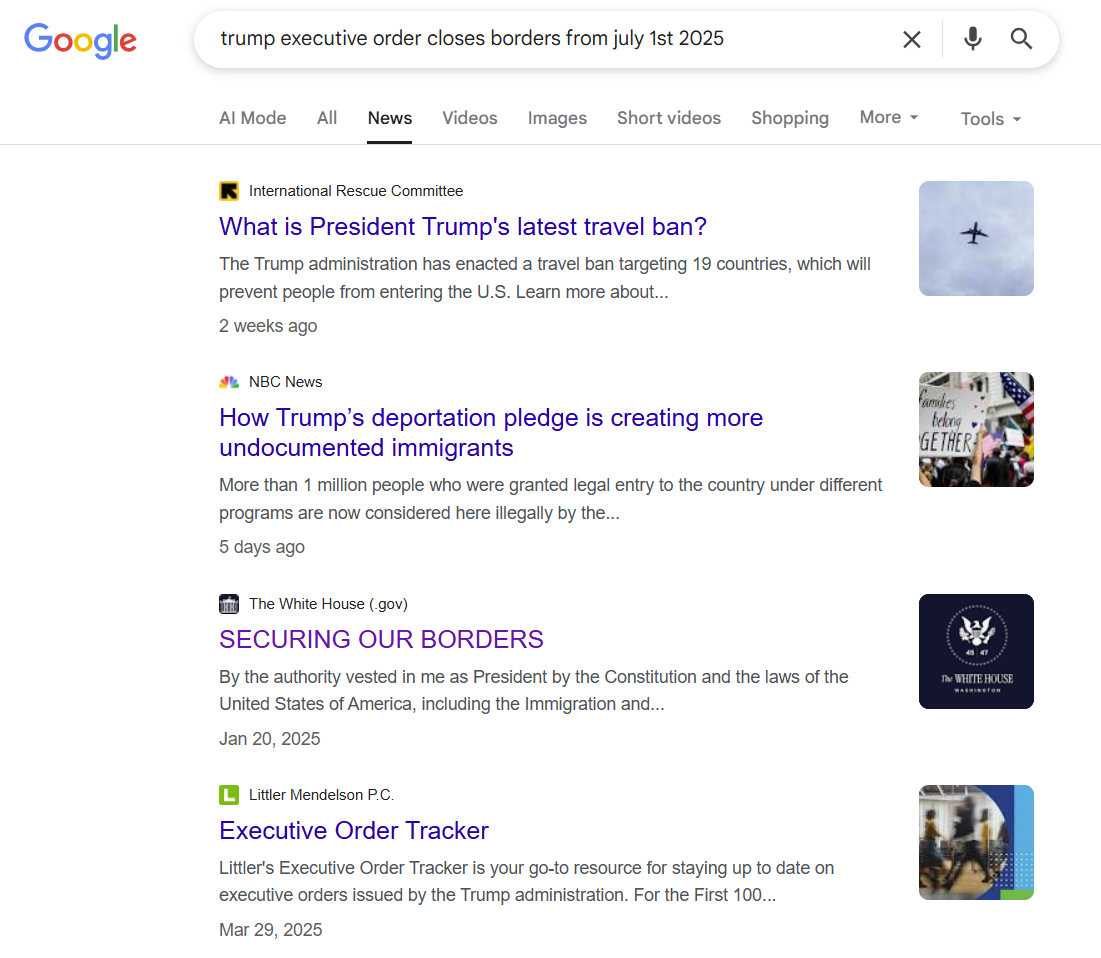The height and width of the screenshot is (958, 1101).
Task: Click the 'Jan 20, 2025' date
Action: point(270,739)
